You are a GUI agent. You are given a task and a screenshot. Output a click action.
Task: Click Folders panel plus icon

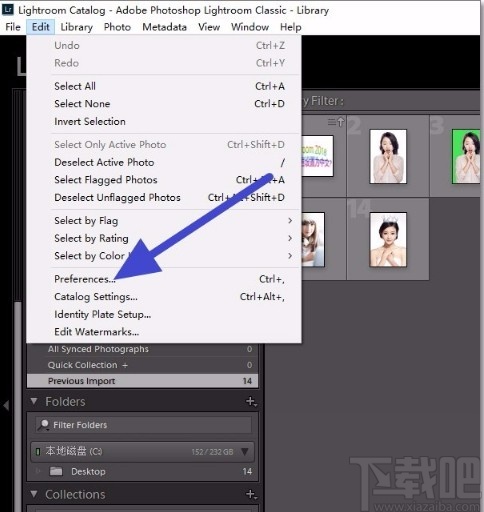251,401
